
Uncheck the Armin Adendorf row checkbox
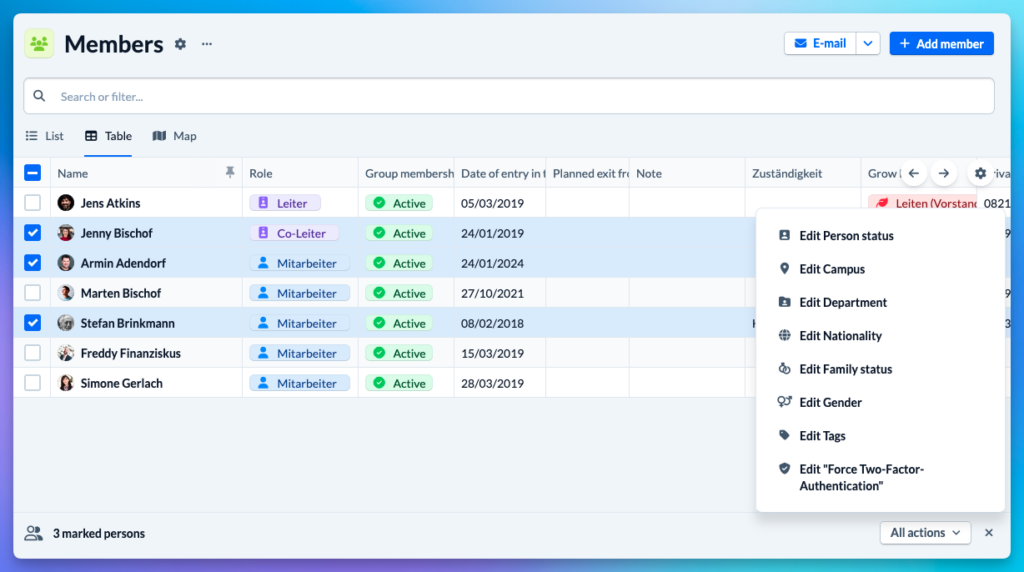pos(32,262)
